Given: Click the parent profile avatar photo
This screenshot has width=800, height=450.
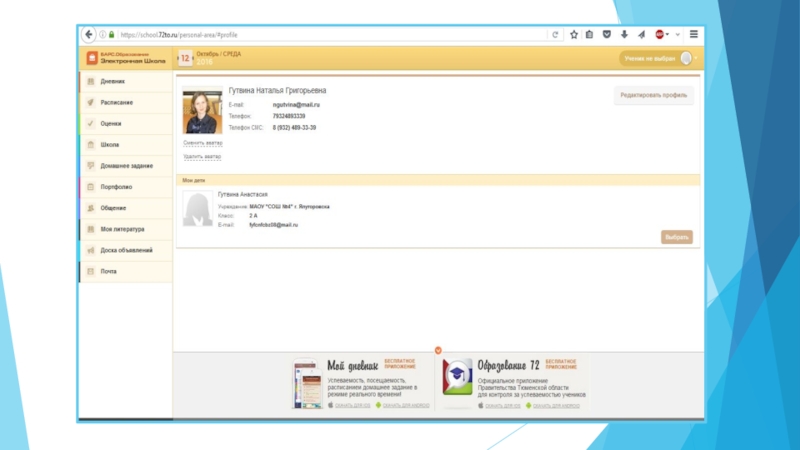Looking at the screenshot, I should [x=202, y=111].
